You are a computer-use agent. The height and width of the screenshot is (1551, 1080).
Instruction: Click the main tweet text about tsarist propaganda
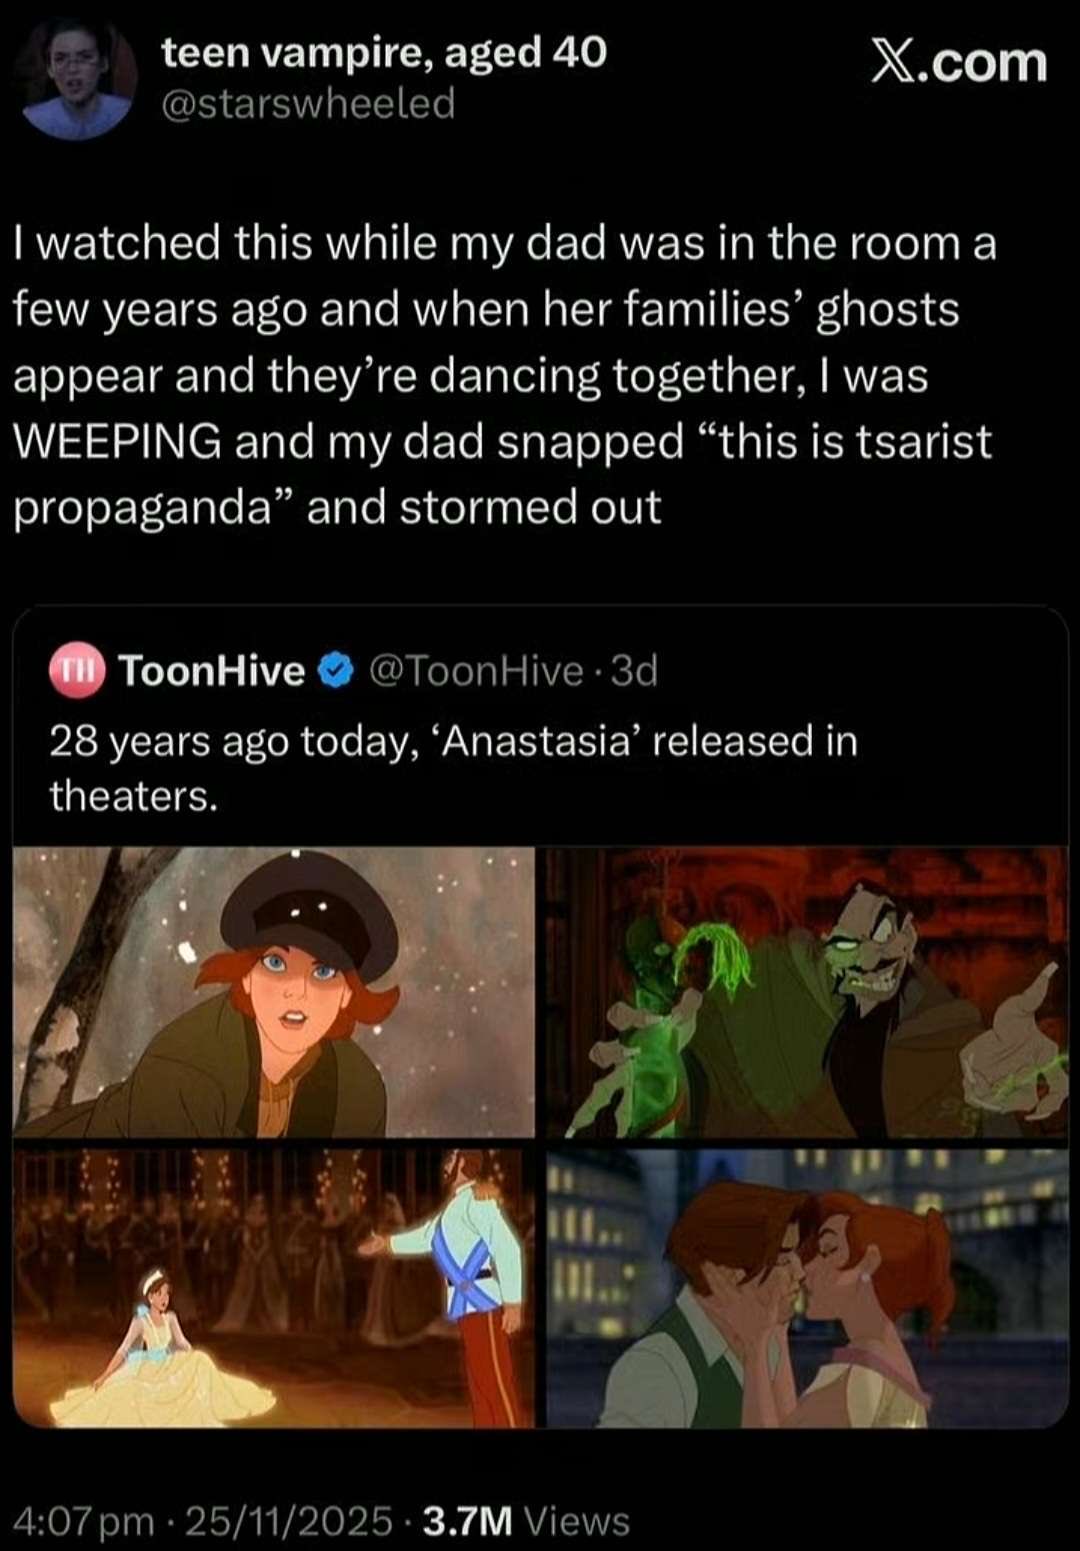[504, 375]
